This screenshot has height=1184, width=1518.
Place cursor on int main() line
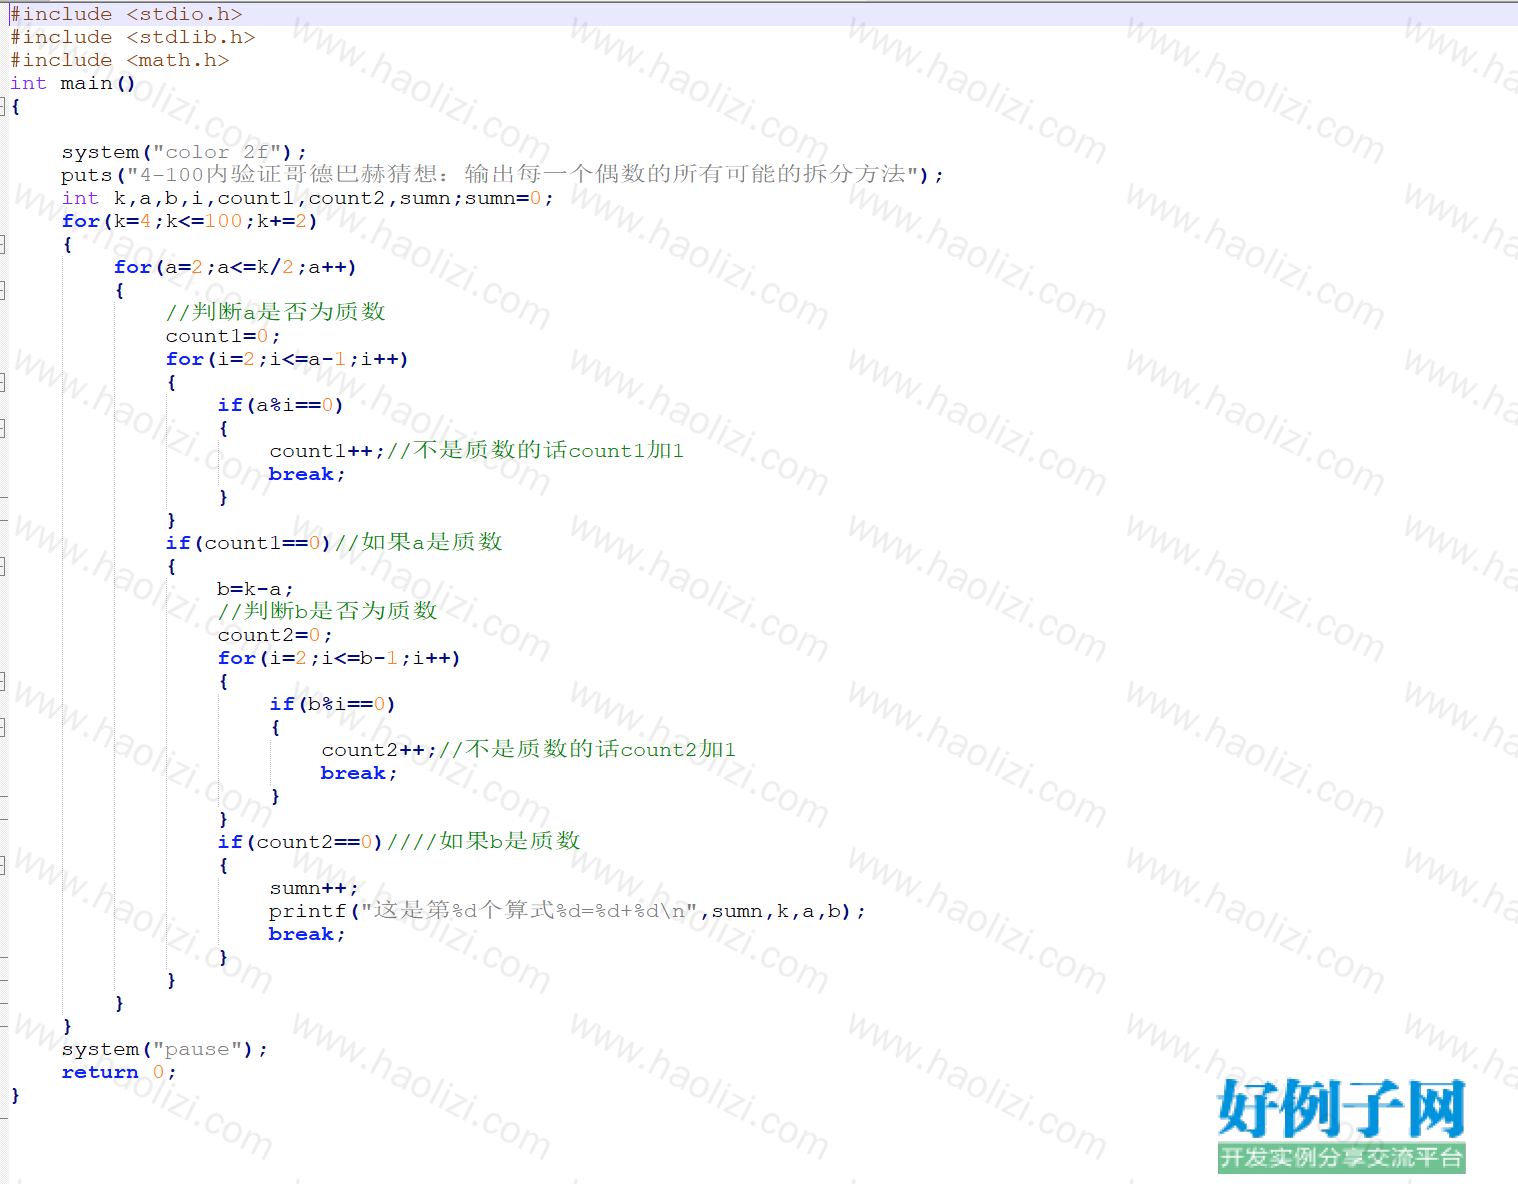click(x=72, y=83)
